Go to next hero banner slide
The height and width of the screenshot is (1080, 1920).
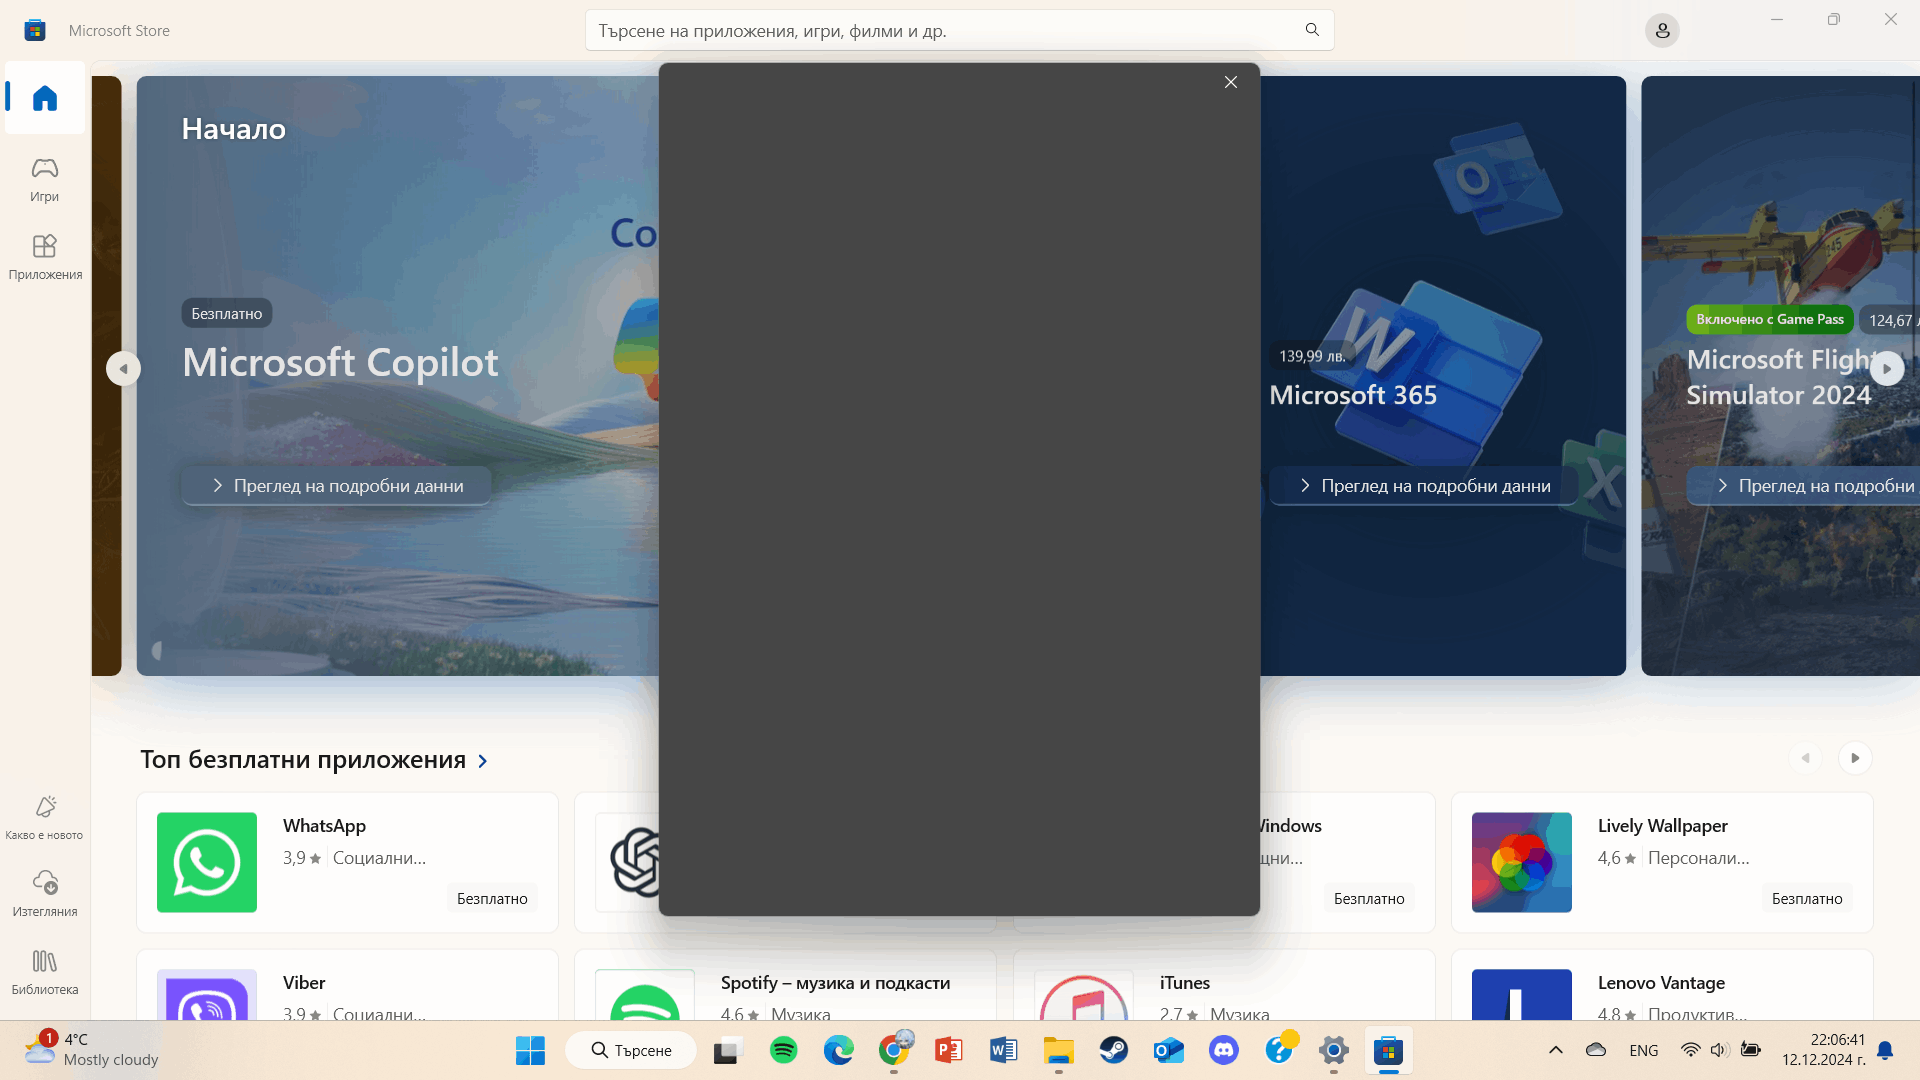pyautogui.click(x=1887, y=368)
